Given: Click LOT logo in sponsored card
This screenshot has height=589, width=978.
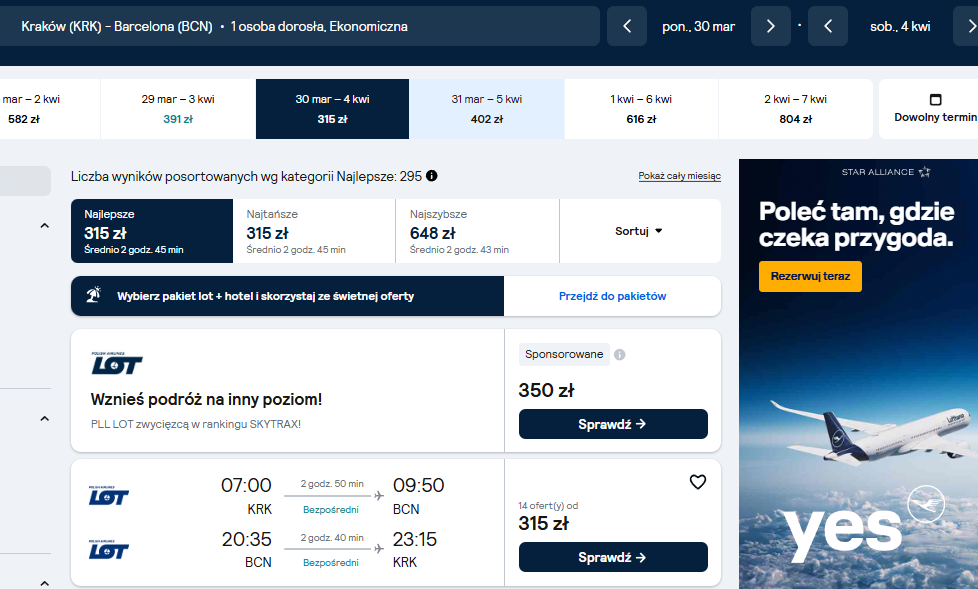Looking at the screenshot, I should click(x=117, y=364).
